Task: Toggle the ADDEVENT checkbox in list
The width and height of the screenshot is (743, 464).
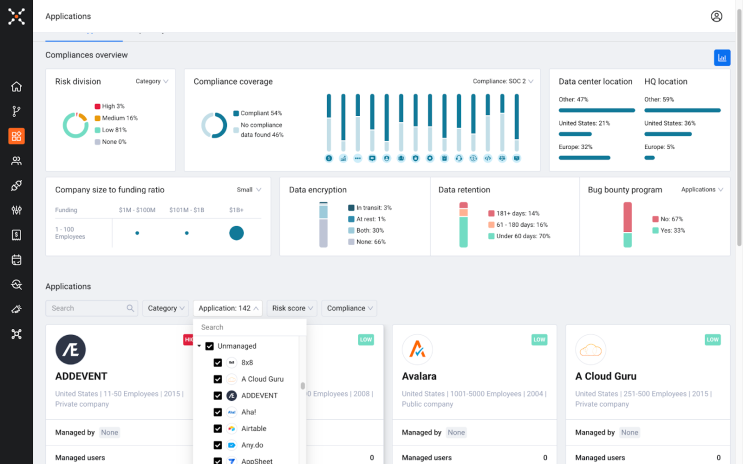Action: click(218, 395)
